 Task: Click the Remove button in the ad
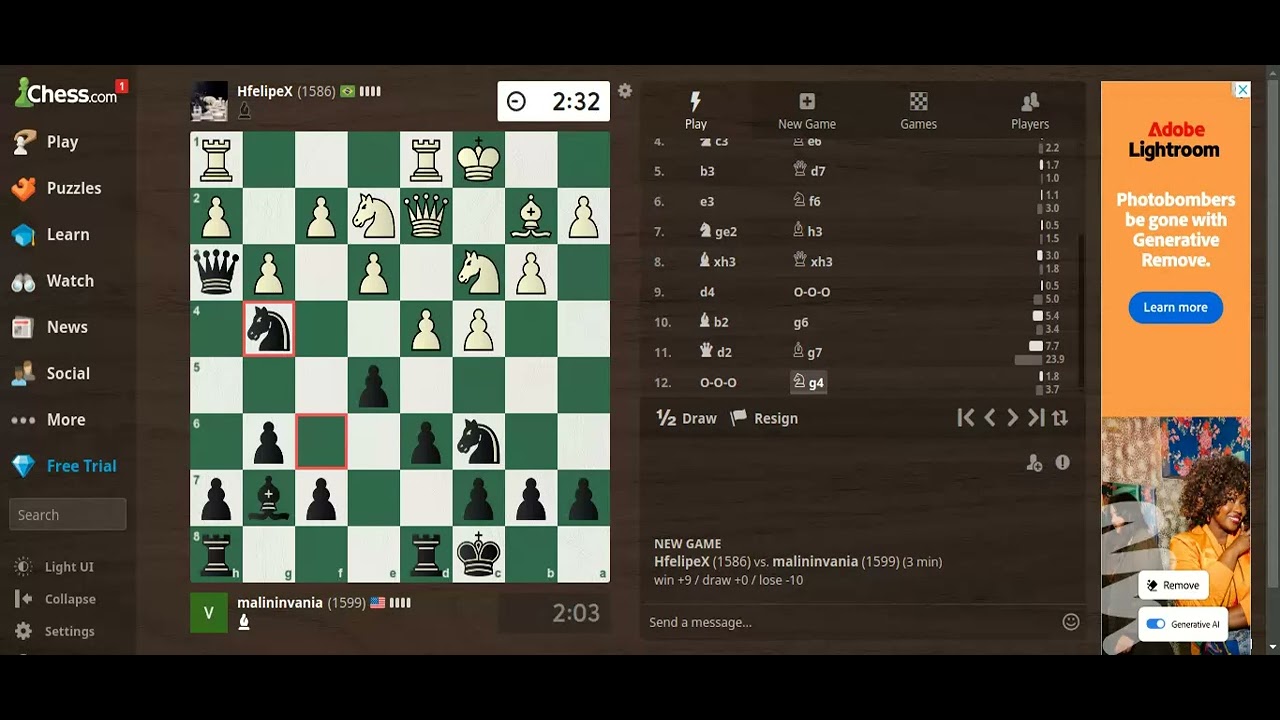(1173, 585)
